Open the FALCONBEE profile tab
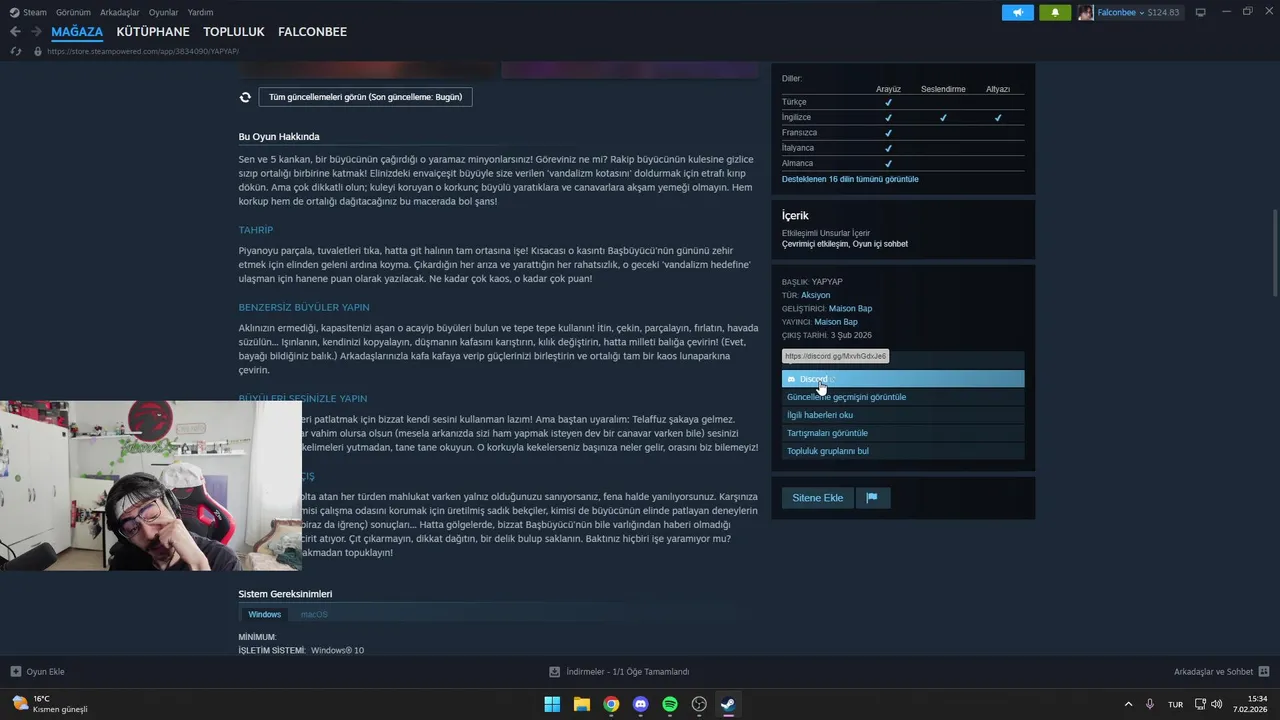Viewport: 1280px width, 720px height. tap(312, 32)
